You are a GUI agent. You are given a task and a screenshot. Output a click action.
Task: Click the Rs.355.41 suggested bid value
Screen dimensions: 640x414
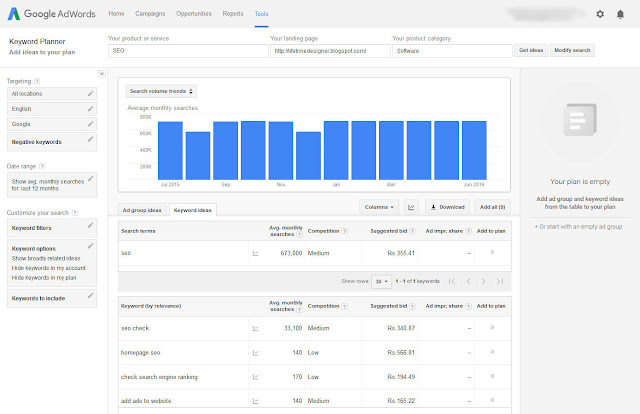click(x=401, y=253)
